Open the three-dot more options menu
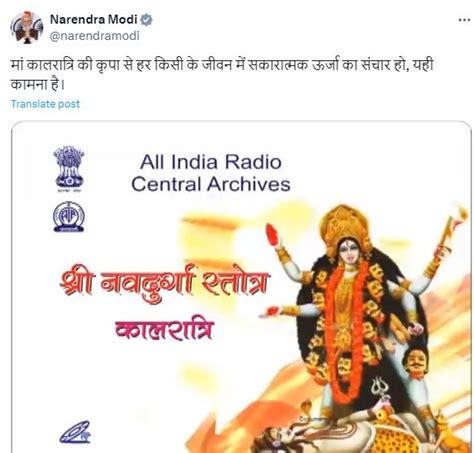Screen dimensions: 474x453 coord(464,20)
